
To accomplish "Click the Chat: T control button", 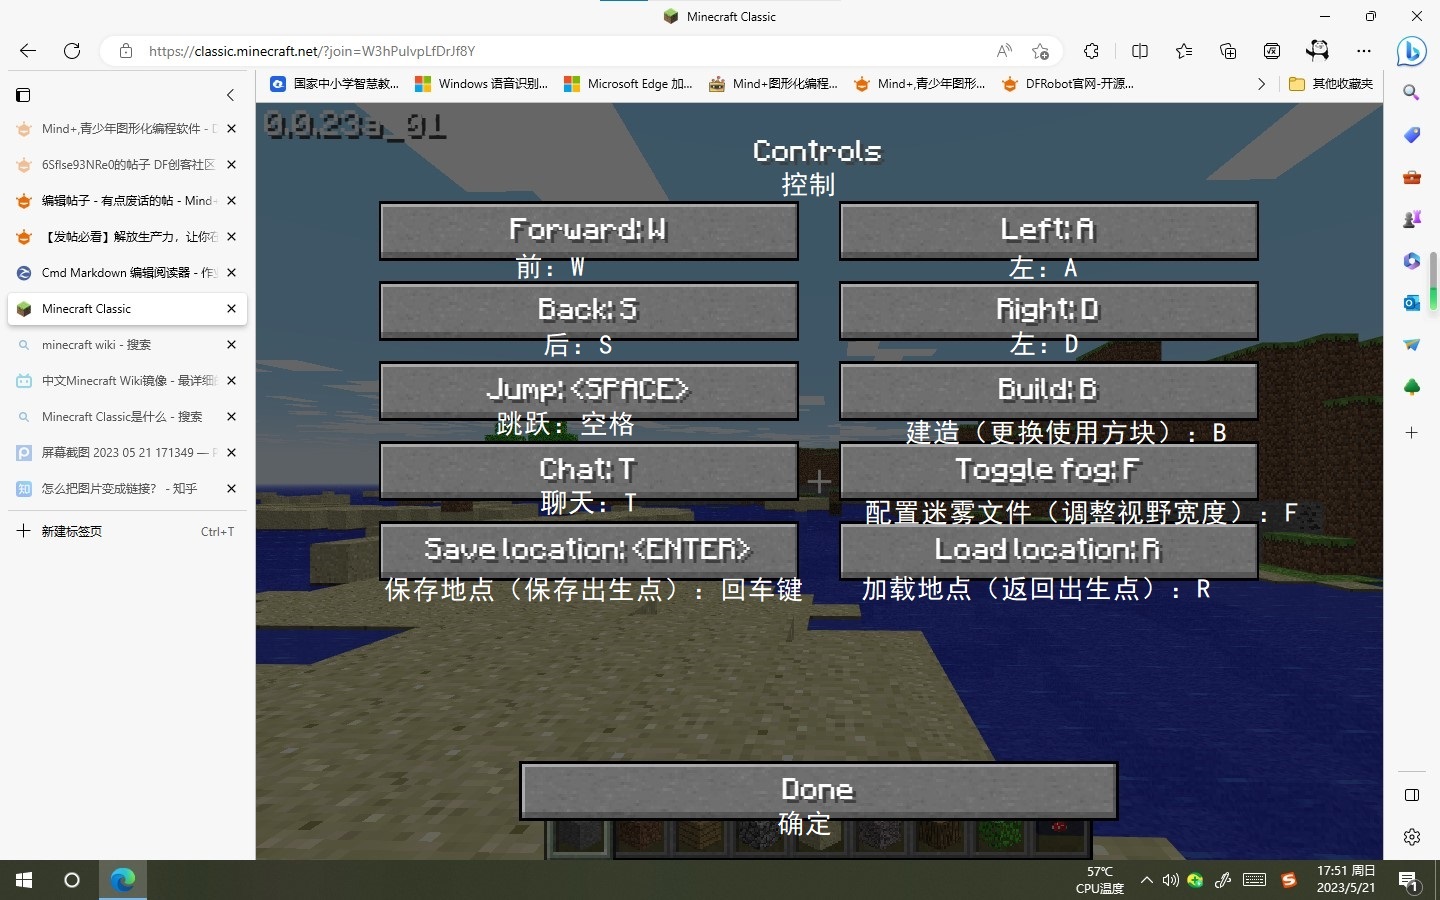I will [x=588, y=470].
